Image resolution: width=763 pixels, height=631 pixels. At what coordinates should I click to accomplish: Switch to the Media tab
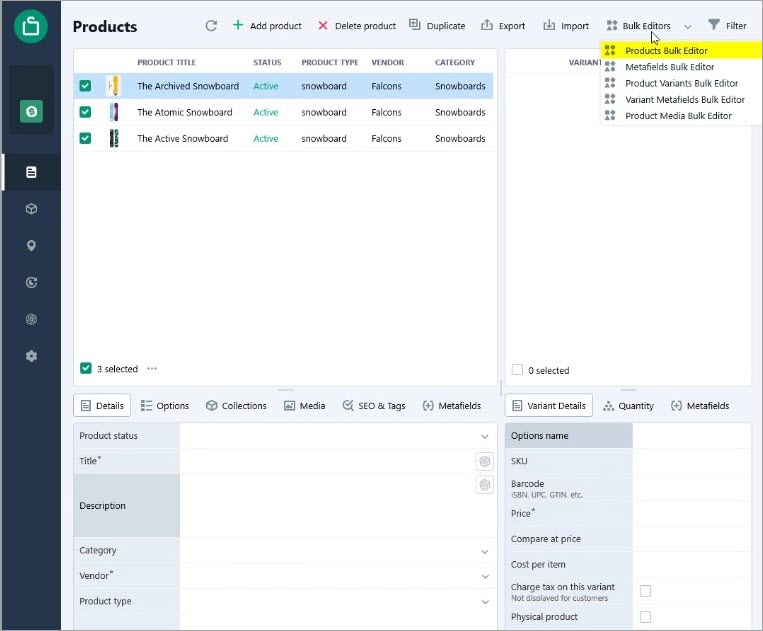pyautogui.click(x=304, y=405)
